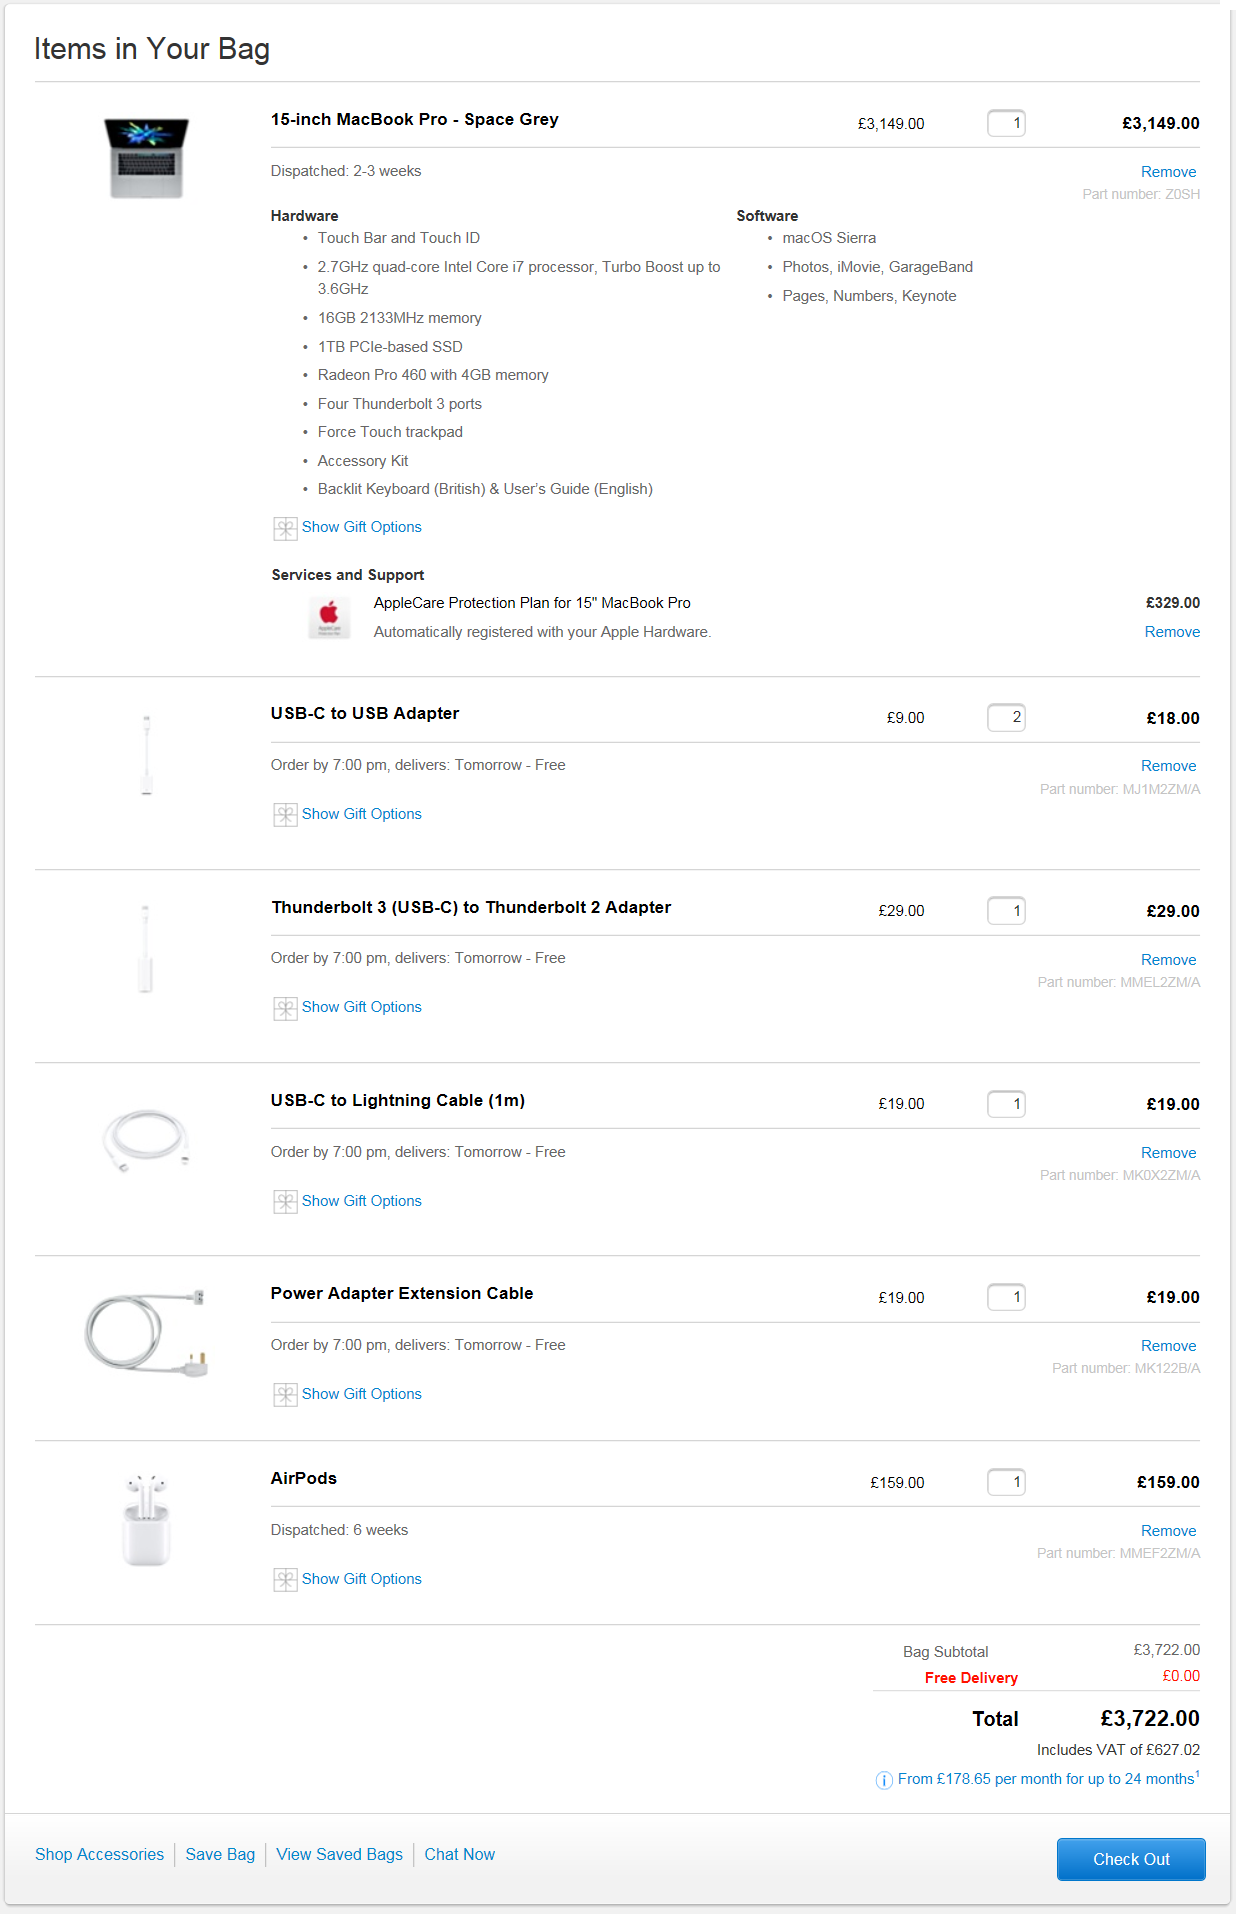The image size is (1236, 1914).
Task: Click the AppleCare Protection Plan icon
Action: tap(329, 617)
